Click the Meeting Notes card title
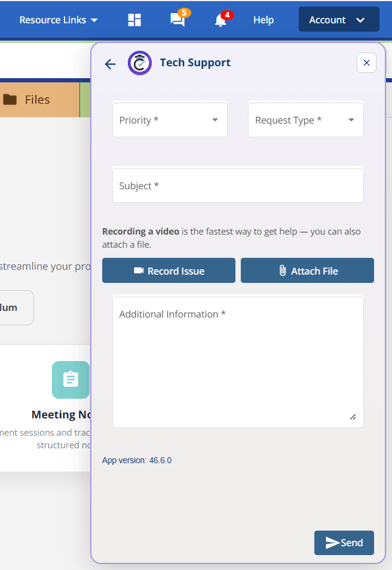 (61, 414)
